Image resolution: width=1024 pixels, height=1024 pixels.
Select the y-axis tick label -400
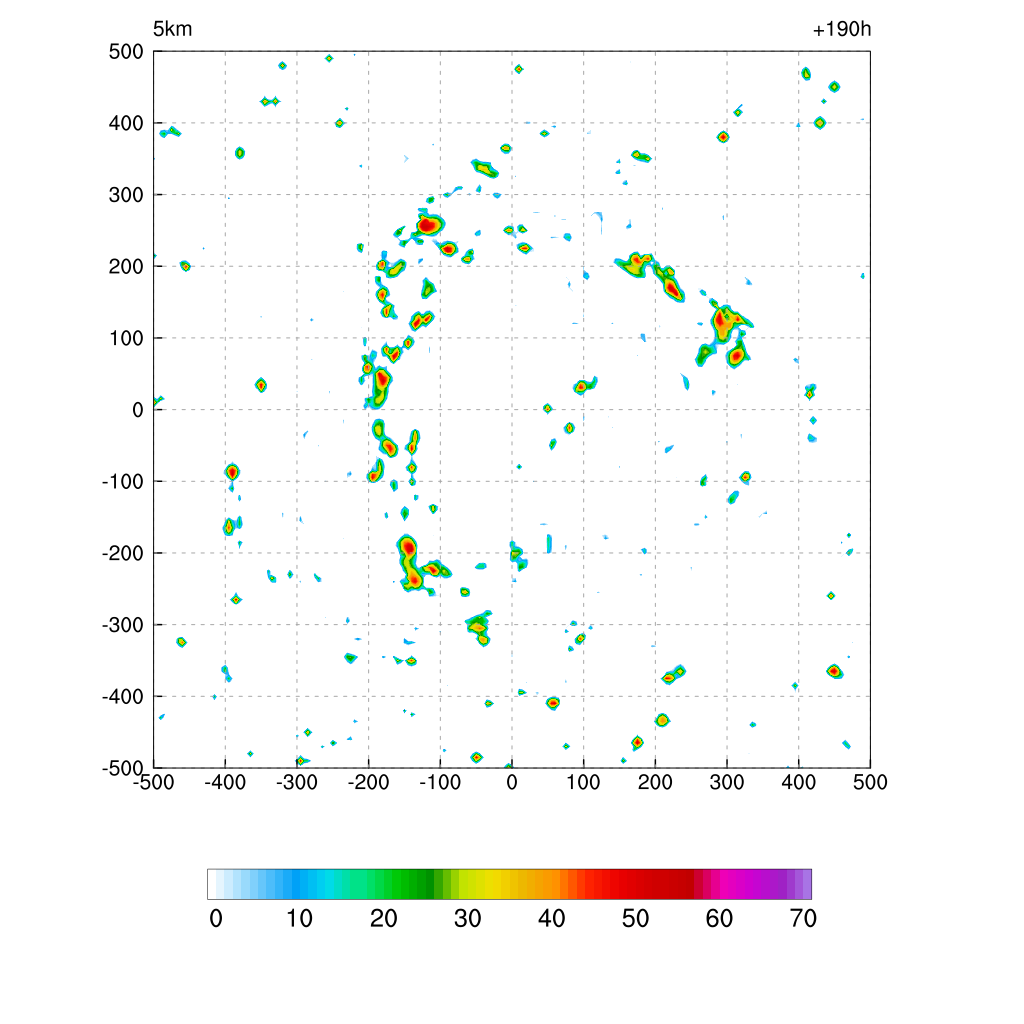point(123,697)
